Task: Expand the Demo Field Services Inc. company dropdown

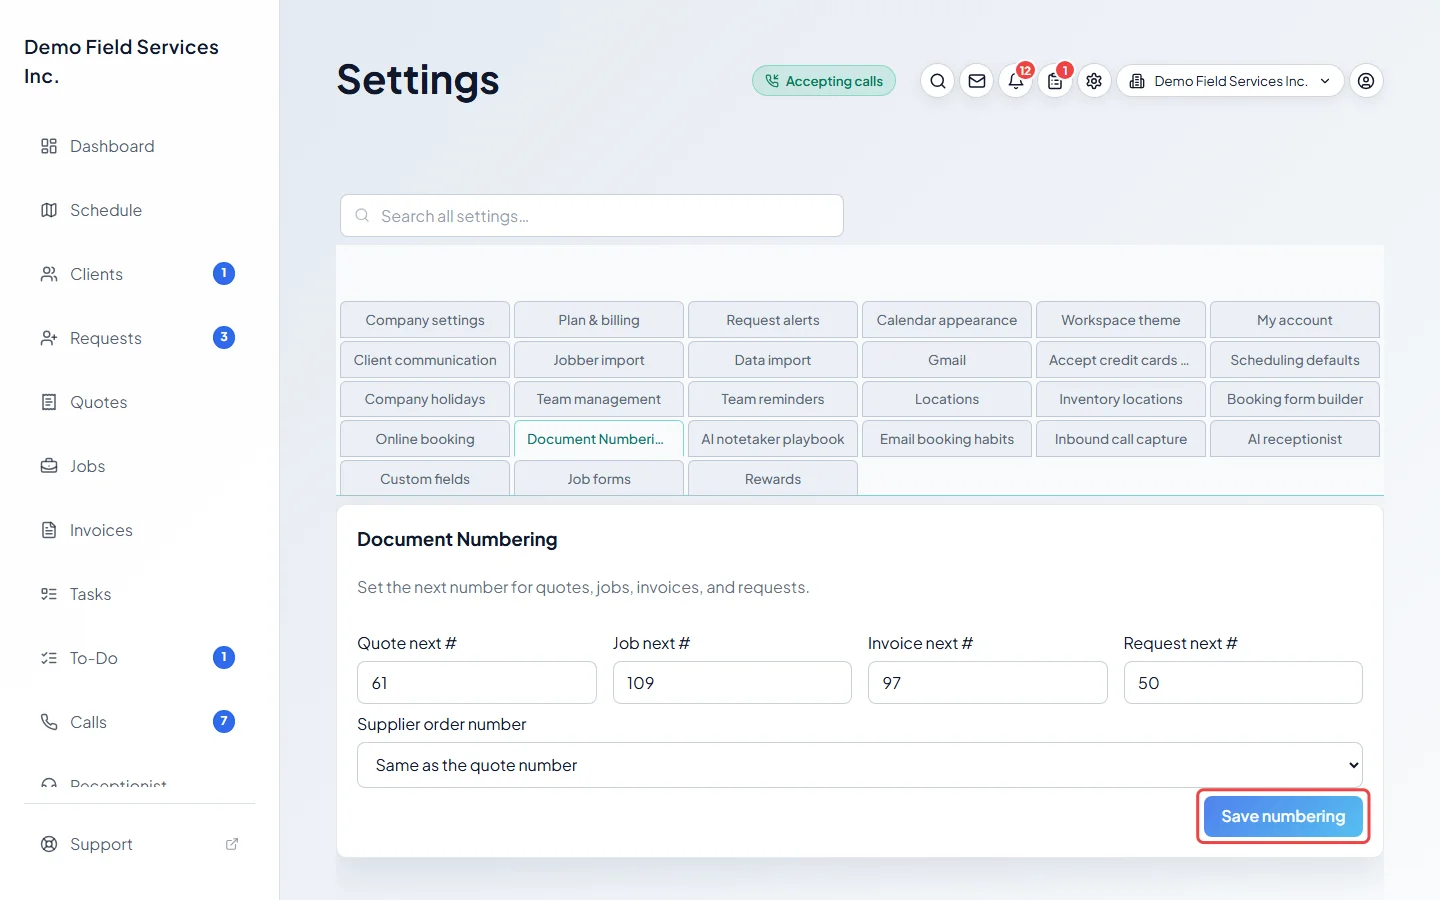Action: 1230,81
